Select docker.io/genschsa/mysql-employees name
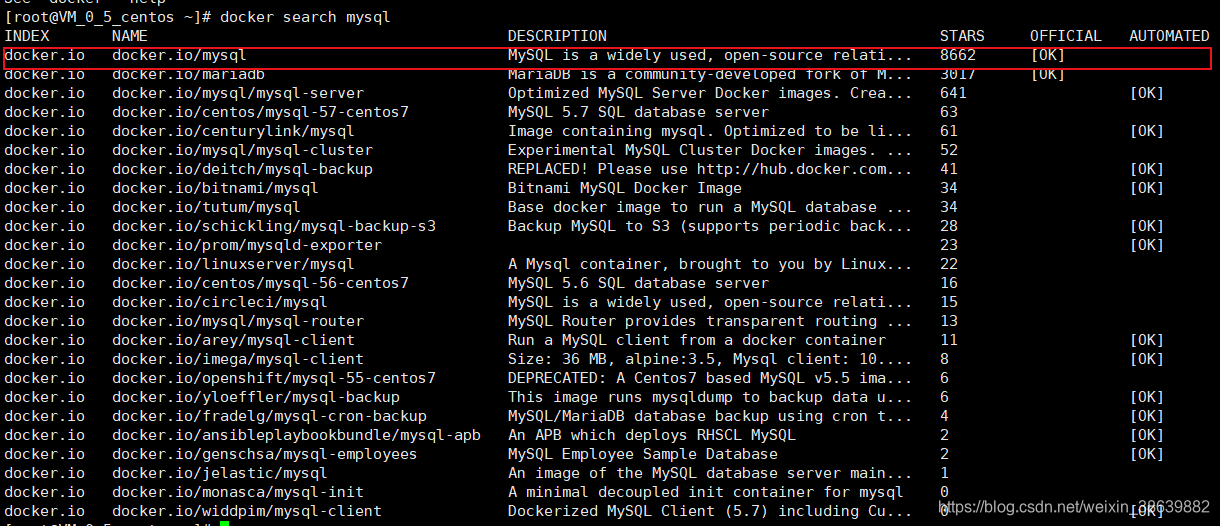The height and width of the screenshot is (526, 1220). point(265,454)
